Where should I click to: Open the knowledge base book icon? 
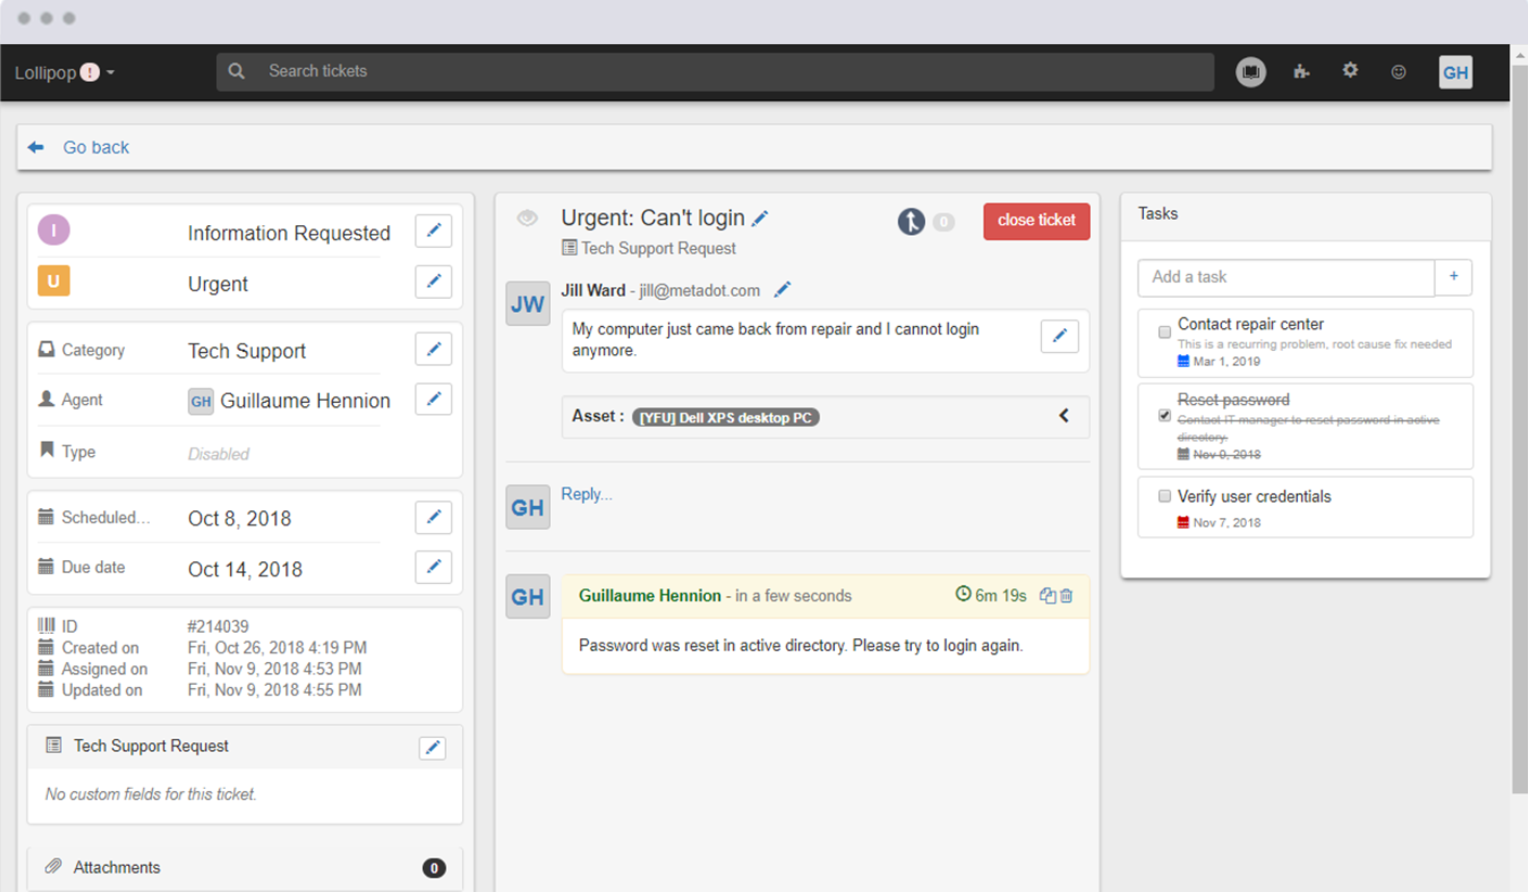tap(1250, 71)
